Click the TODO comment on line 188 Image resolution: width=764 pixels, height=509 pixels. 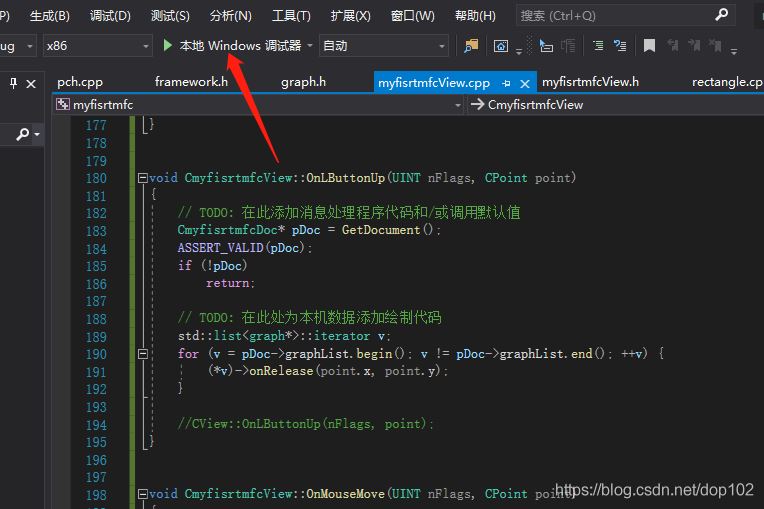point(309,318)
